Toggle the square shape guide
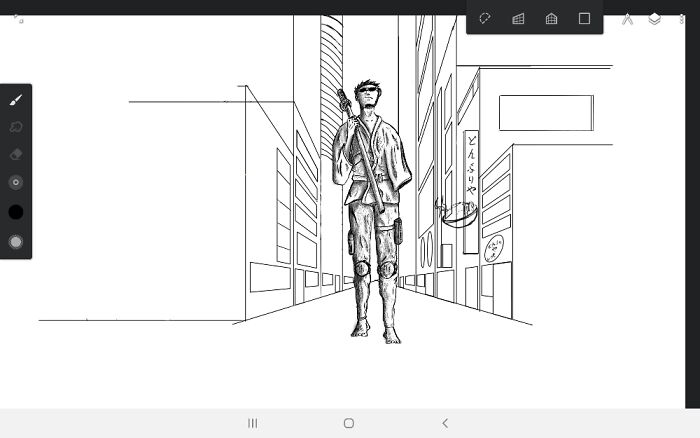Viewport: 700px width, 438px height. tap(584, 18)
